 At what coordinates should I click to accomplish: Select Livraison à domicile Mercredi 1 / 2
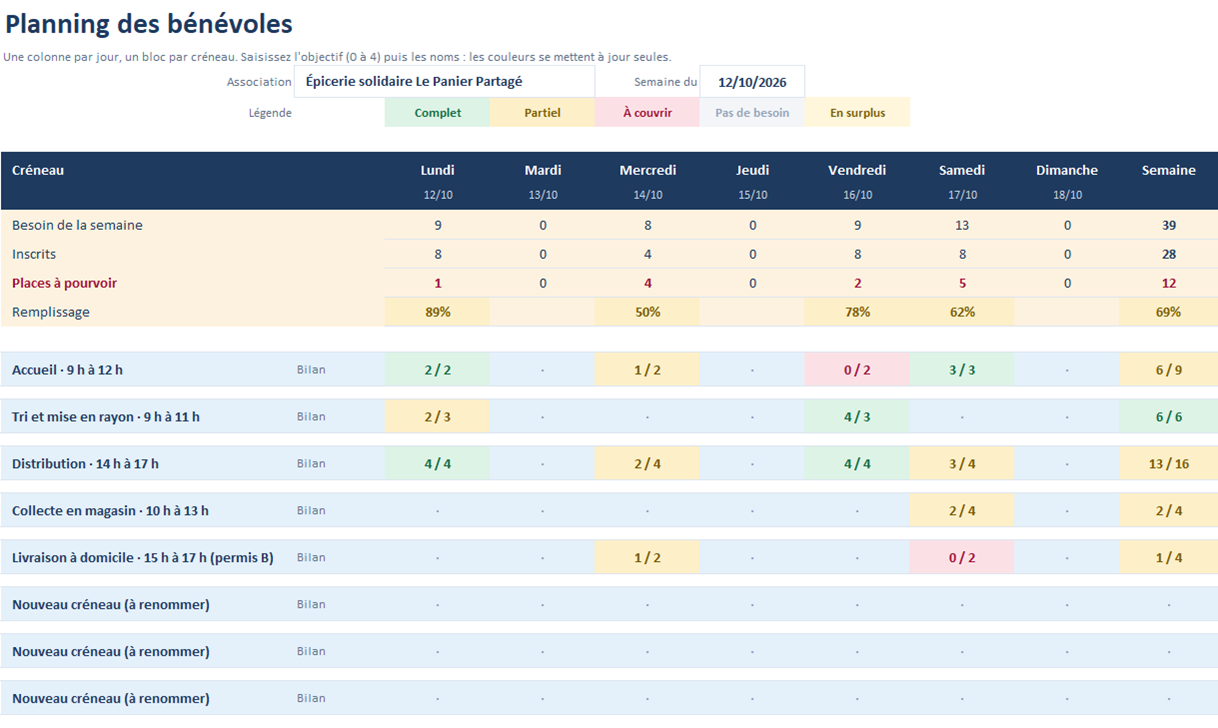click(x=647, y=558)
